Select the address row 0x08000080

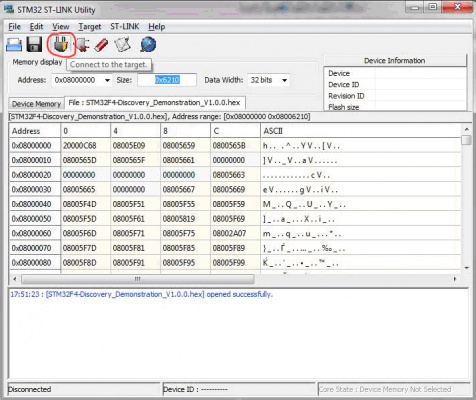[35, 263]
